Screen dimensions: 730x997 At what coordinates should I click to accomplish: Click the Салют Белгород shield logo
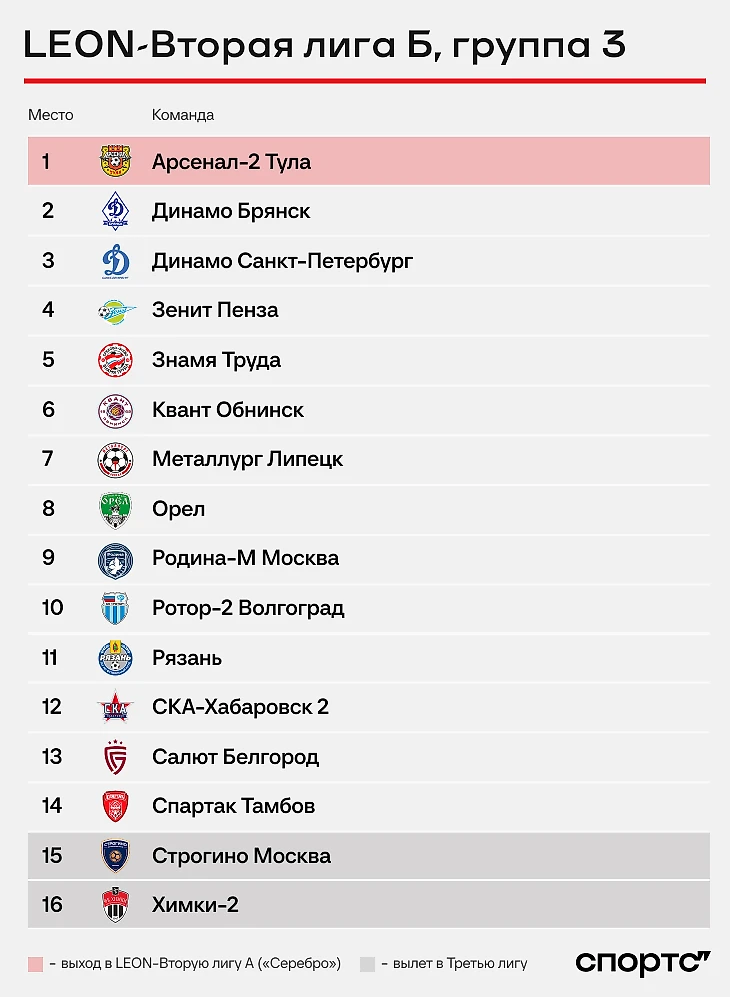[115, 757]
